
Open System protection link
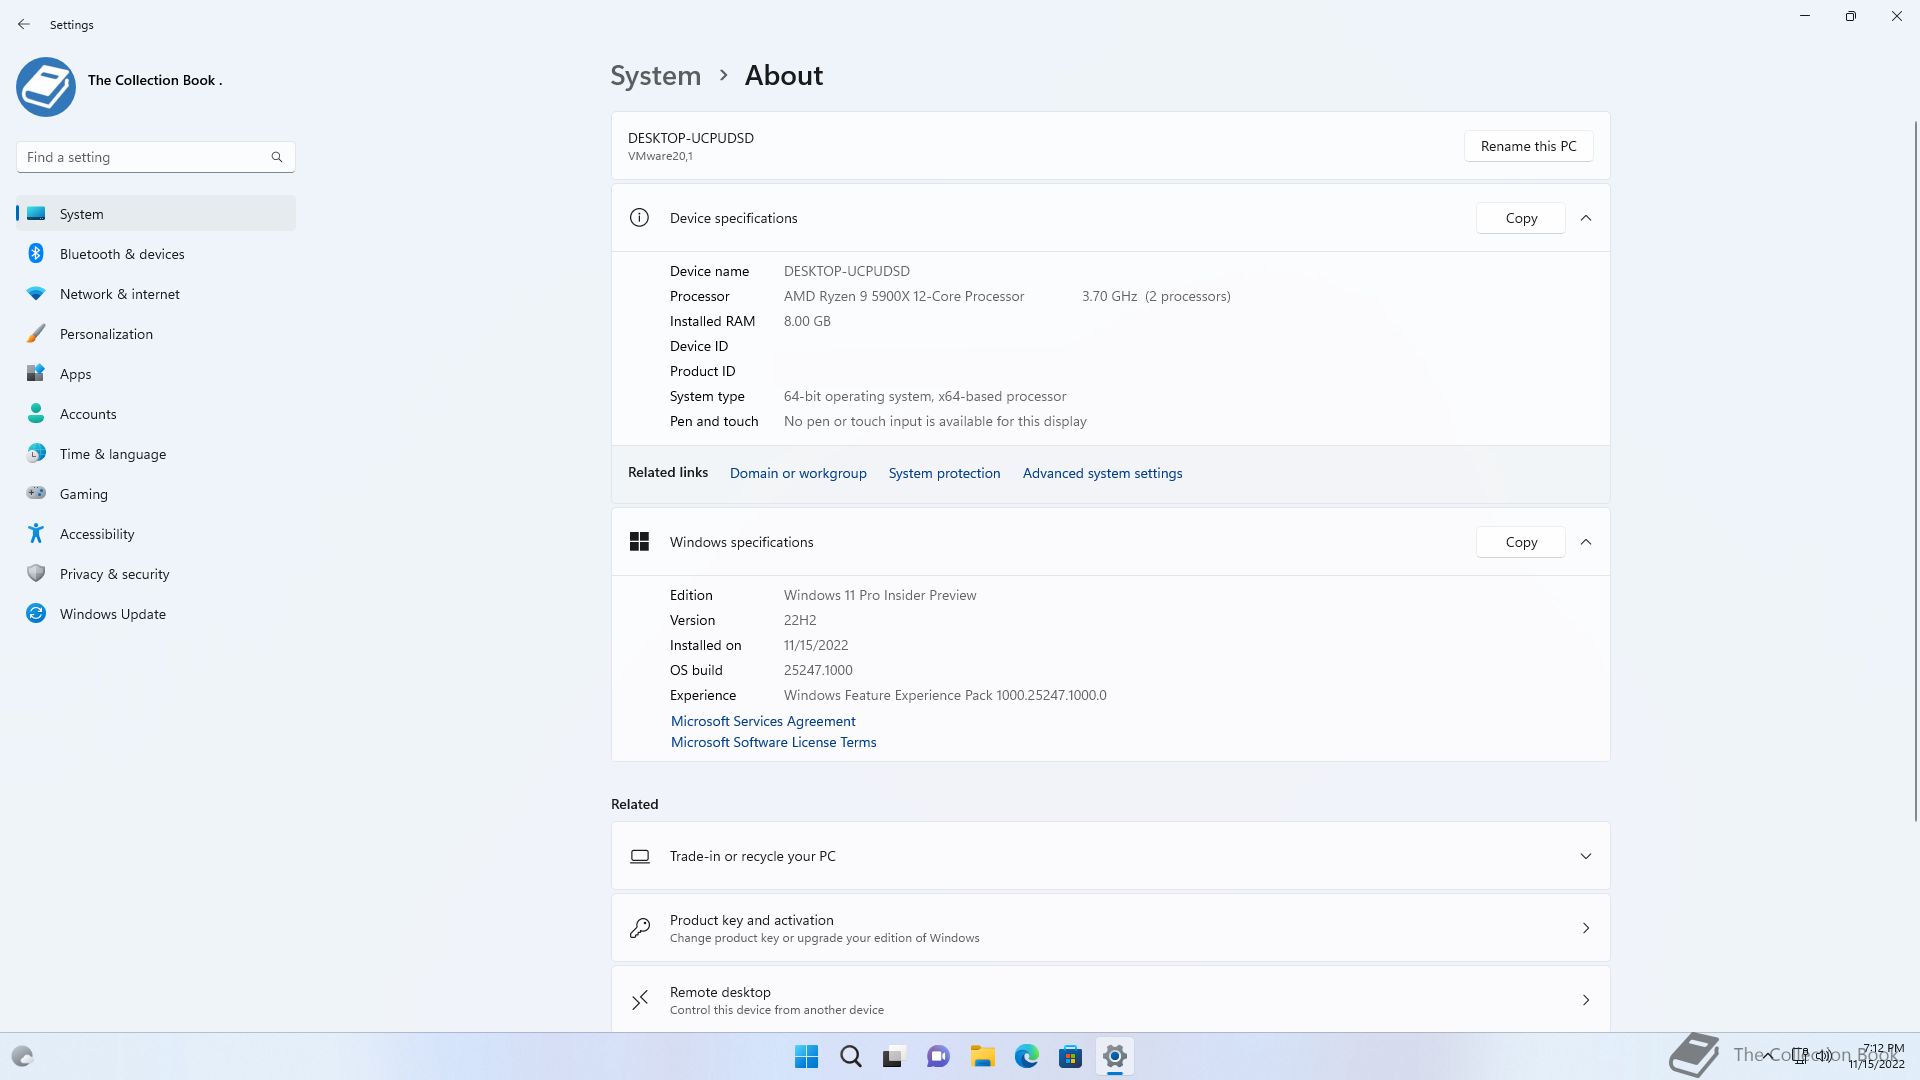[x=944, y=473]
